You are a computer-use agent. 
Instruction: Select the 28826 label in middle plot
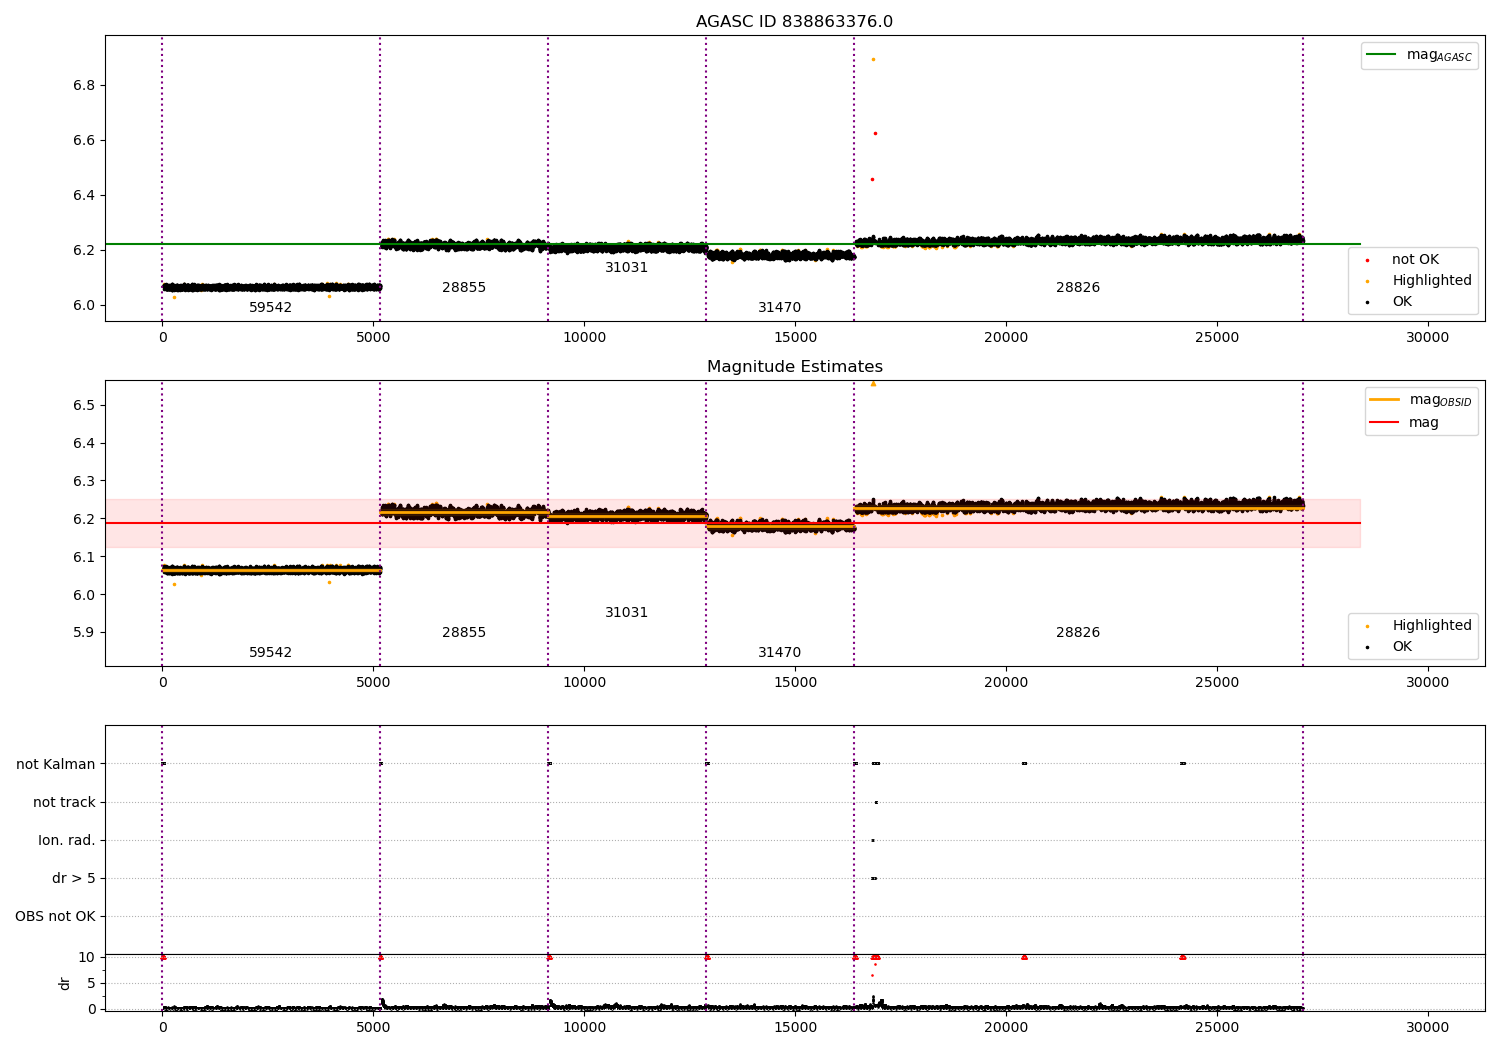click(1078, 633)
